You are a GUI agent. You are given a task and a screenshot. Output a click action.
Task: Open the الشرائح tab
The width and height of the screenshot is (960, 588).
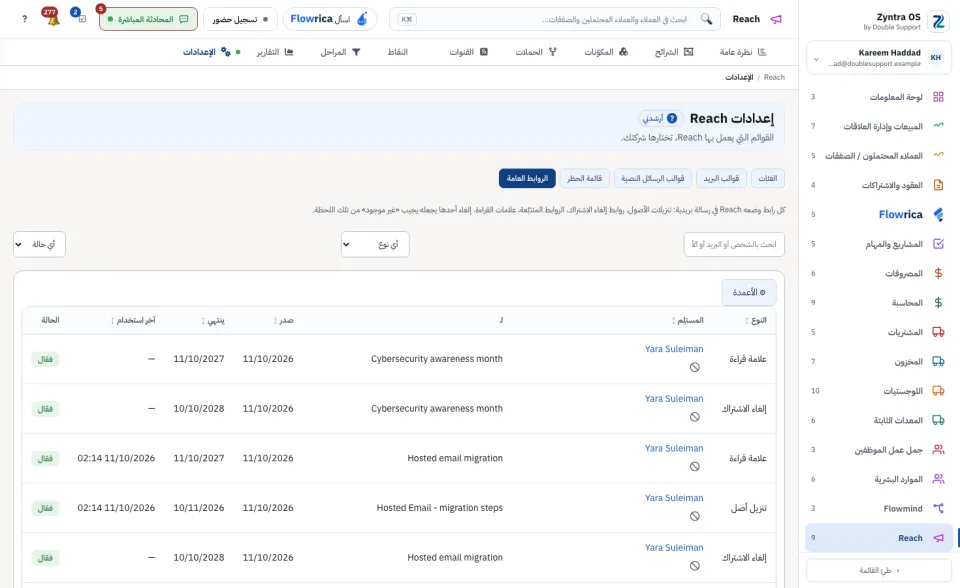coord(674,52)
